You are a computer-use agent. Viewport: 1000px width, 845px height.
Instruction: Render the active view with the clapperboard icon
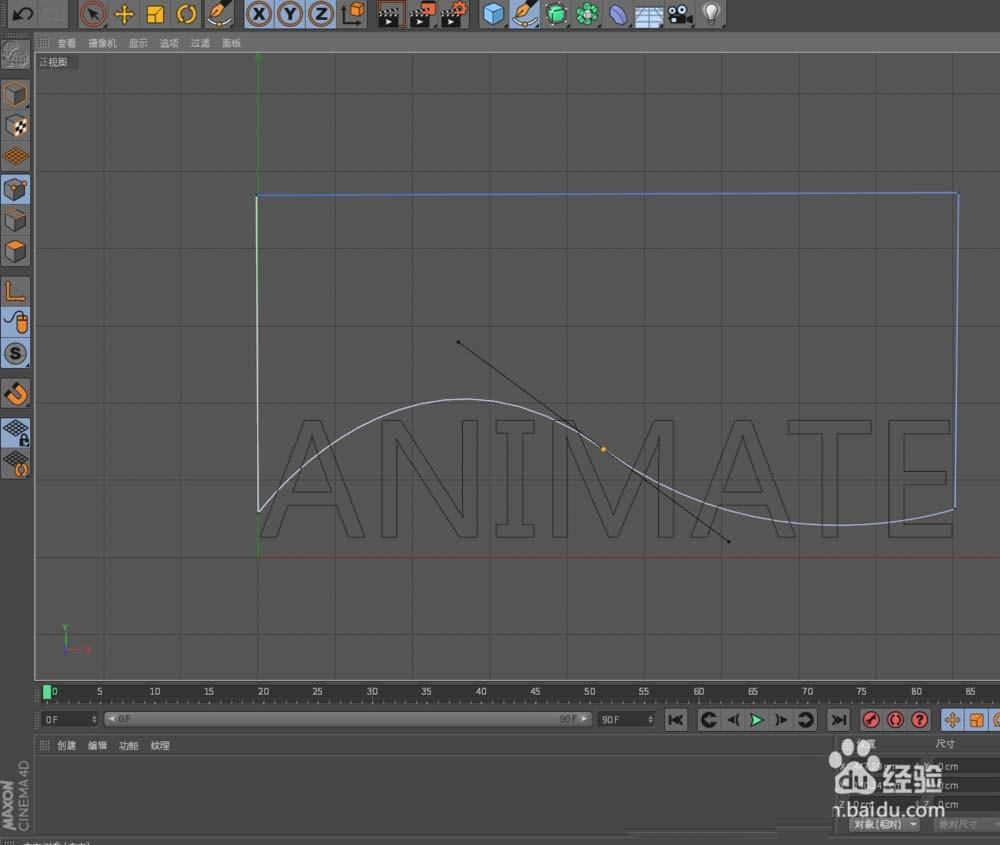pyautogui.click(x=387, y=14)
